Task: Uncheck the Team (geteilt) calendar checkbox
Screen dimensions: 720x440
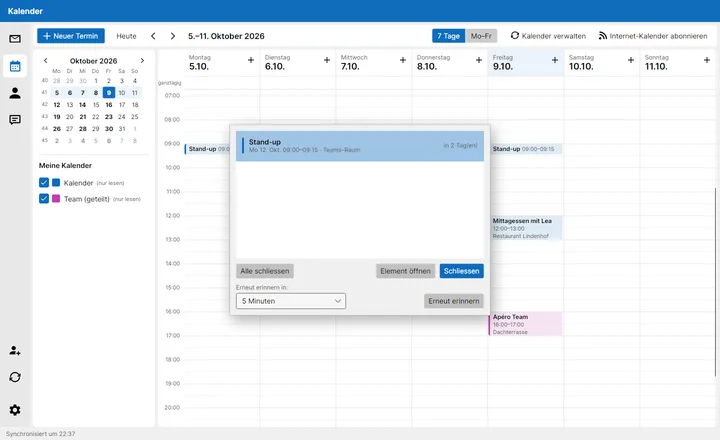Action: coord(44,199)
